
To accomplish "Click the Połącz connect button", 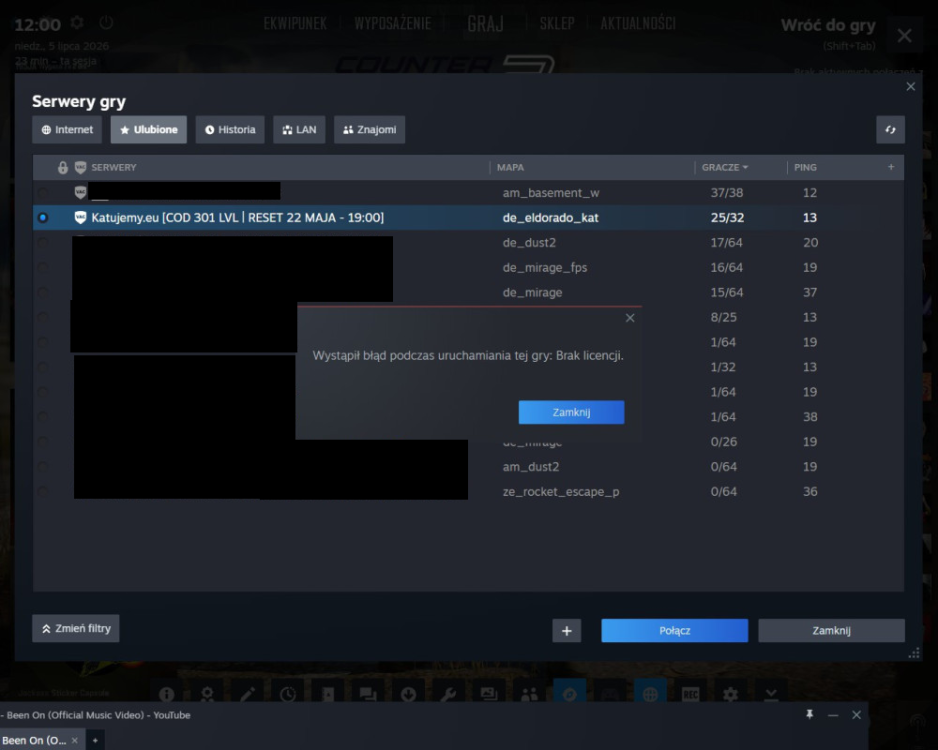I will 674,630.
